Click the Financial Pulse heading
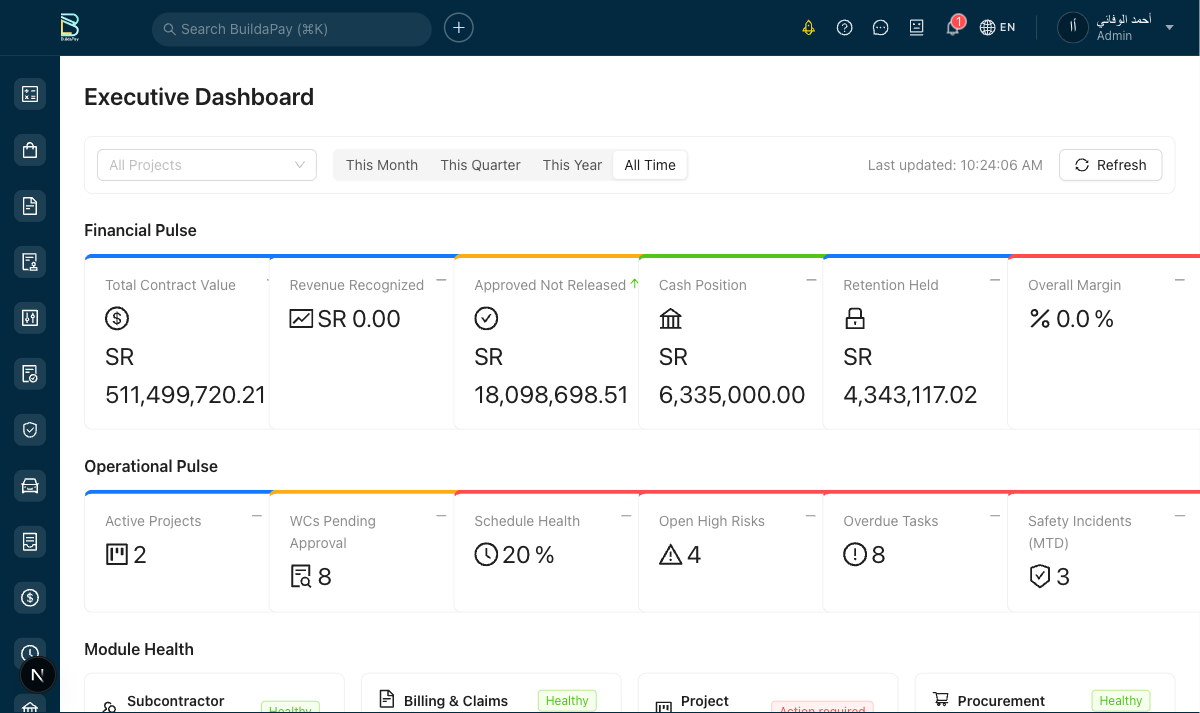Screen dimensions: 1200x713 [x=140, y=230]
